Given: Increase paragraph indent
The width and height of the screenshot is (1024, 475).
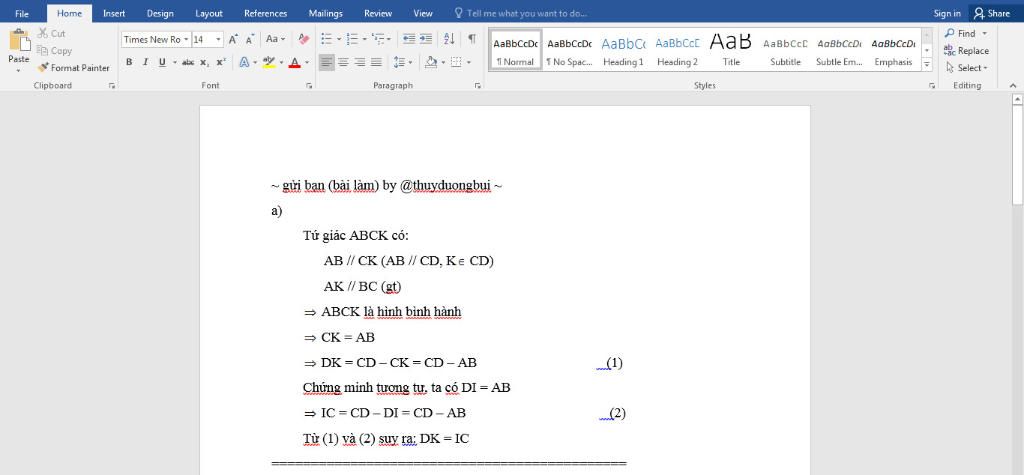Looking at the screenshot, I should 426,39.
